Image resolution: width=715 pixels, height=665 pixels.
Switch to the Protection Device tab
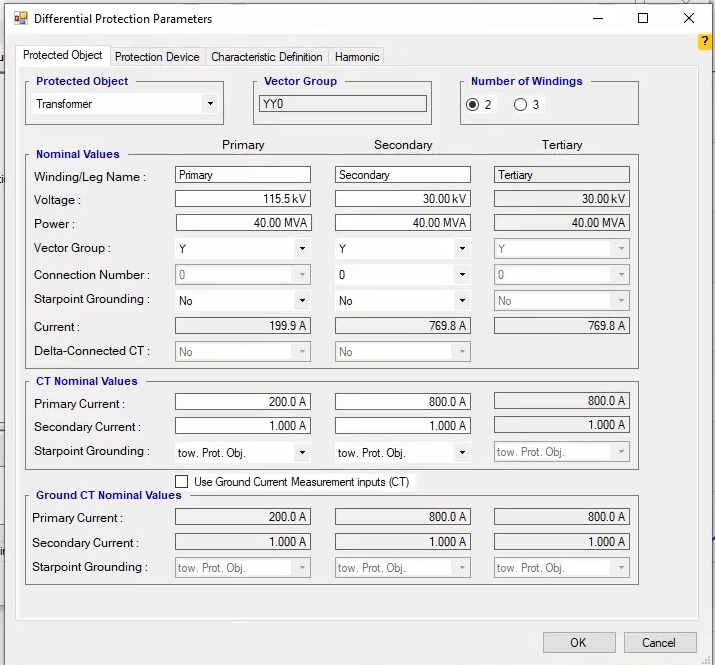pyautogui.click(x=157, y=57)
